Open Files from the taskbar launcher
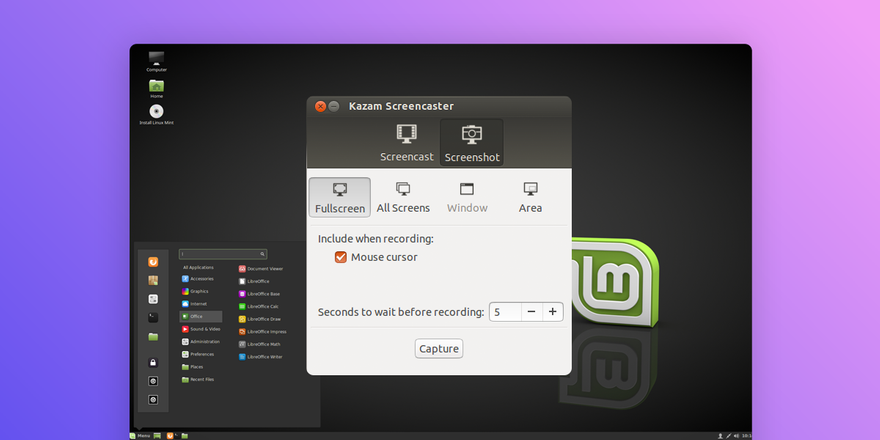The image size is (880, 440). pos(185,436)
